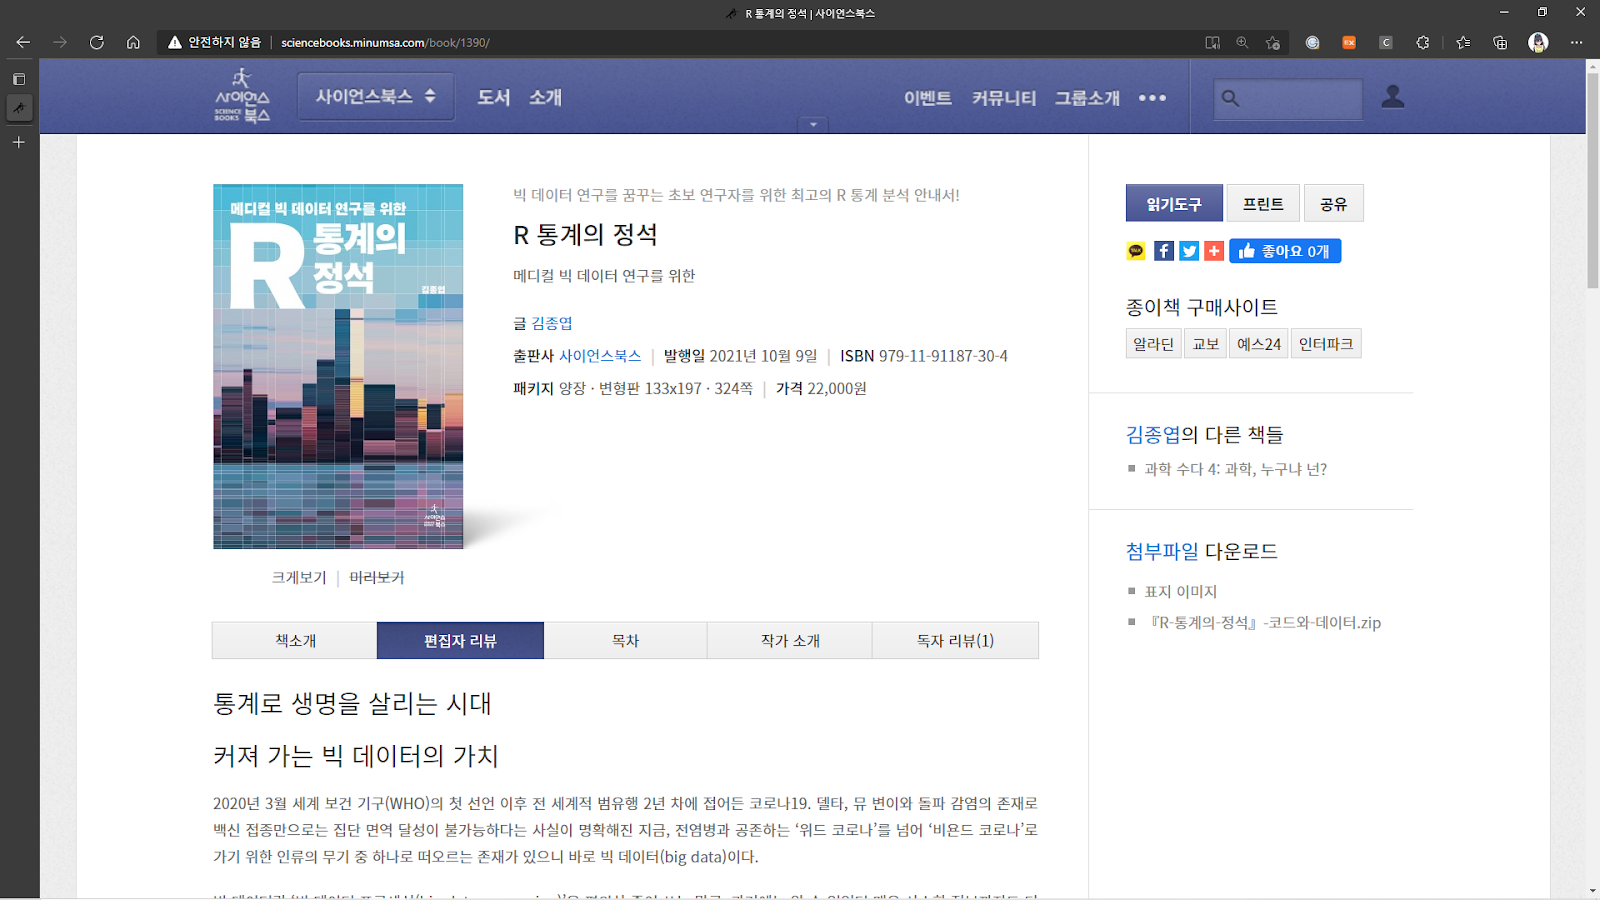Select the pinned tab in sidebar
The width and height of the screenshot is (1600, 900).
(19, 107)
